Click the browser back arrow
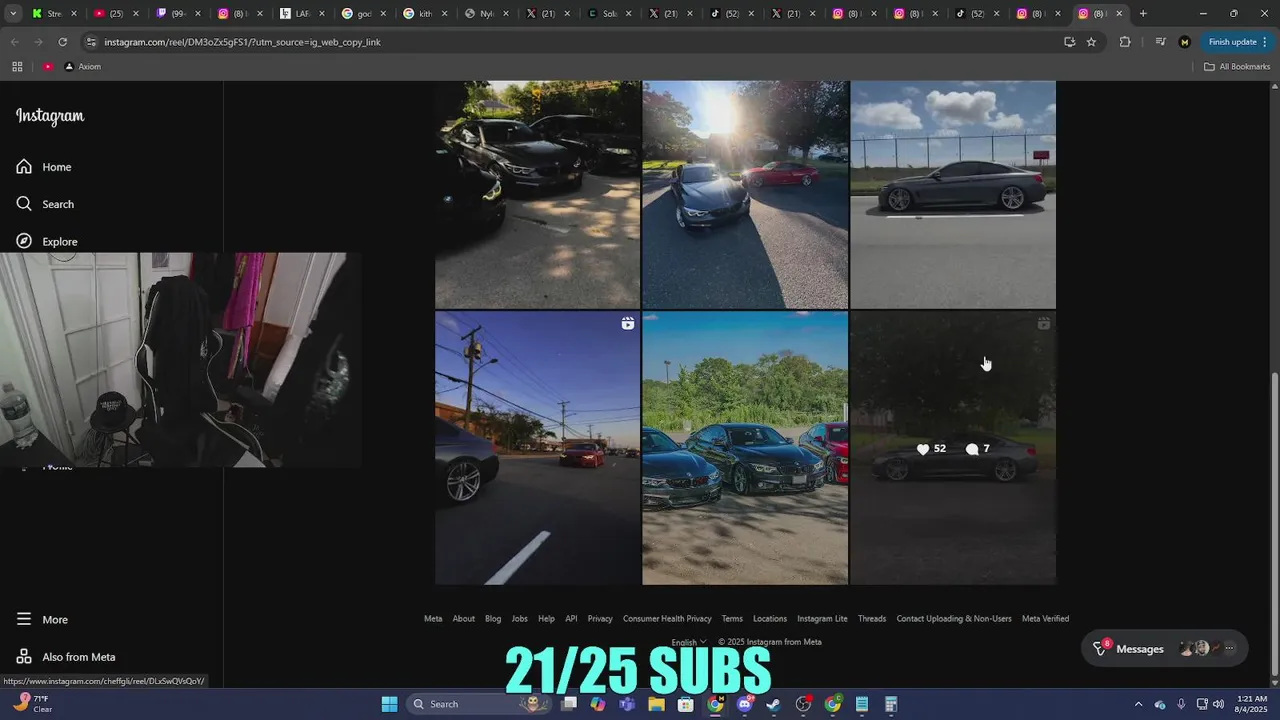Screen dimensions: 1280x720 click(x=14, y=42)
